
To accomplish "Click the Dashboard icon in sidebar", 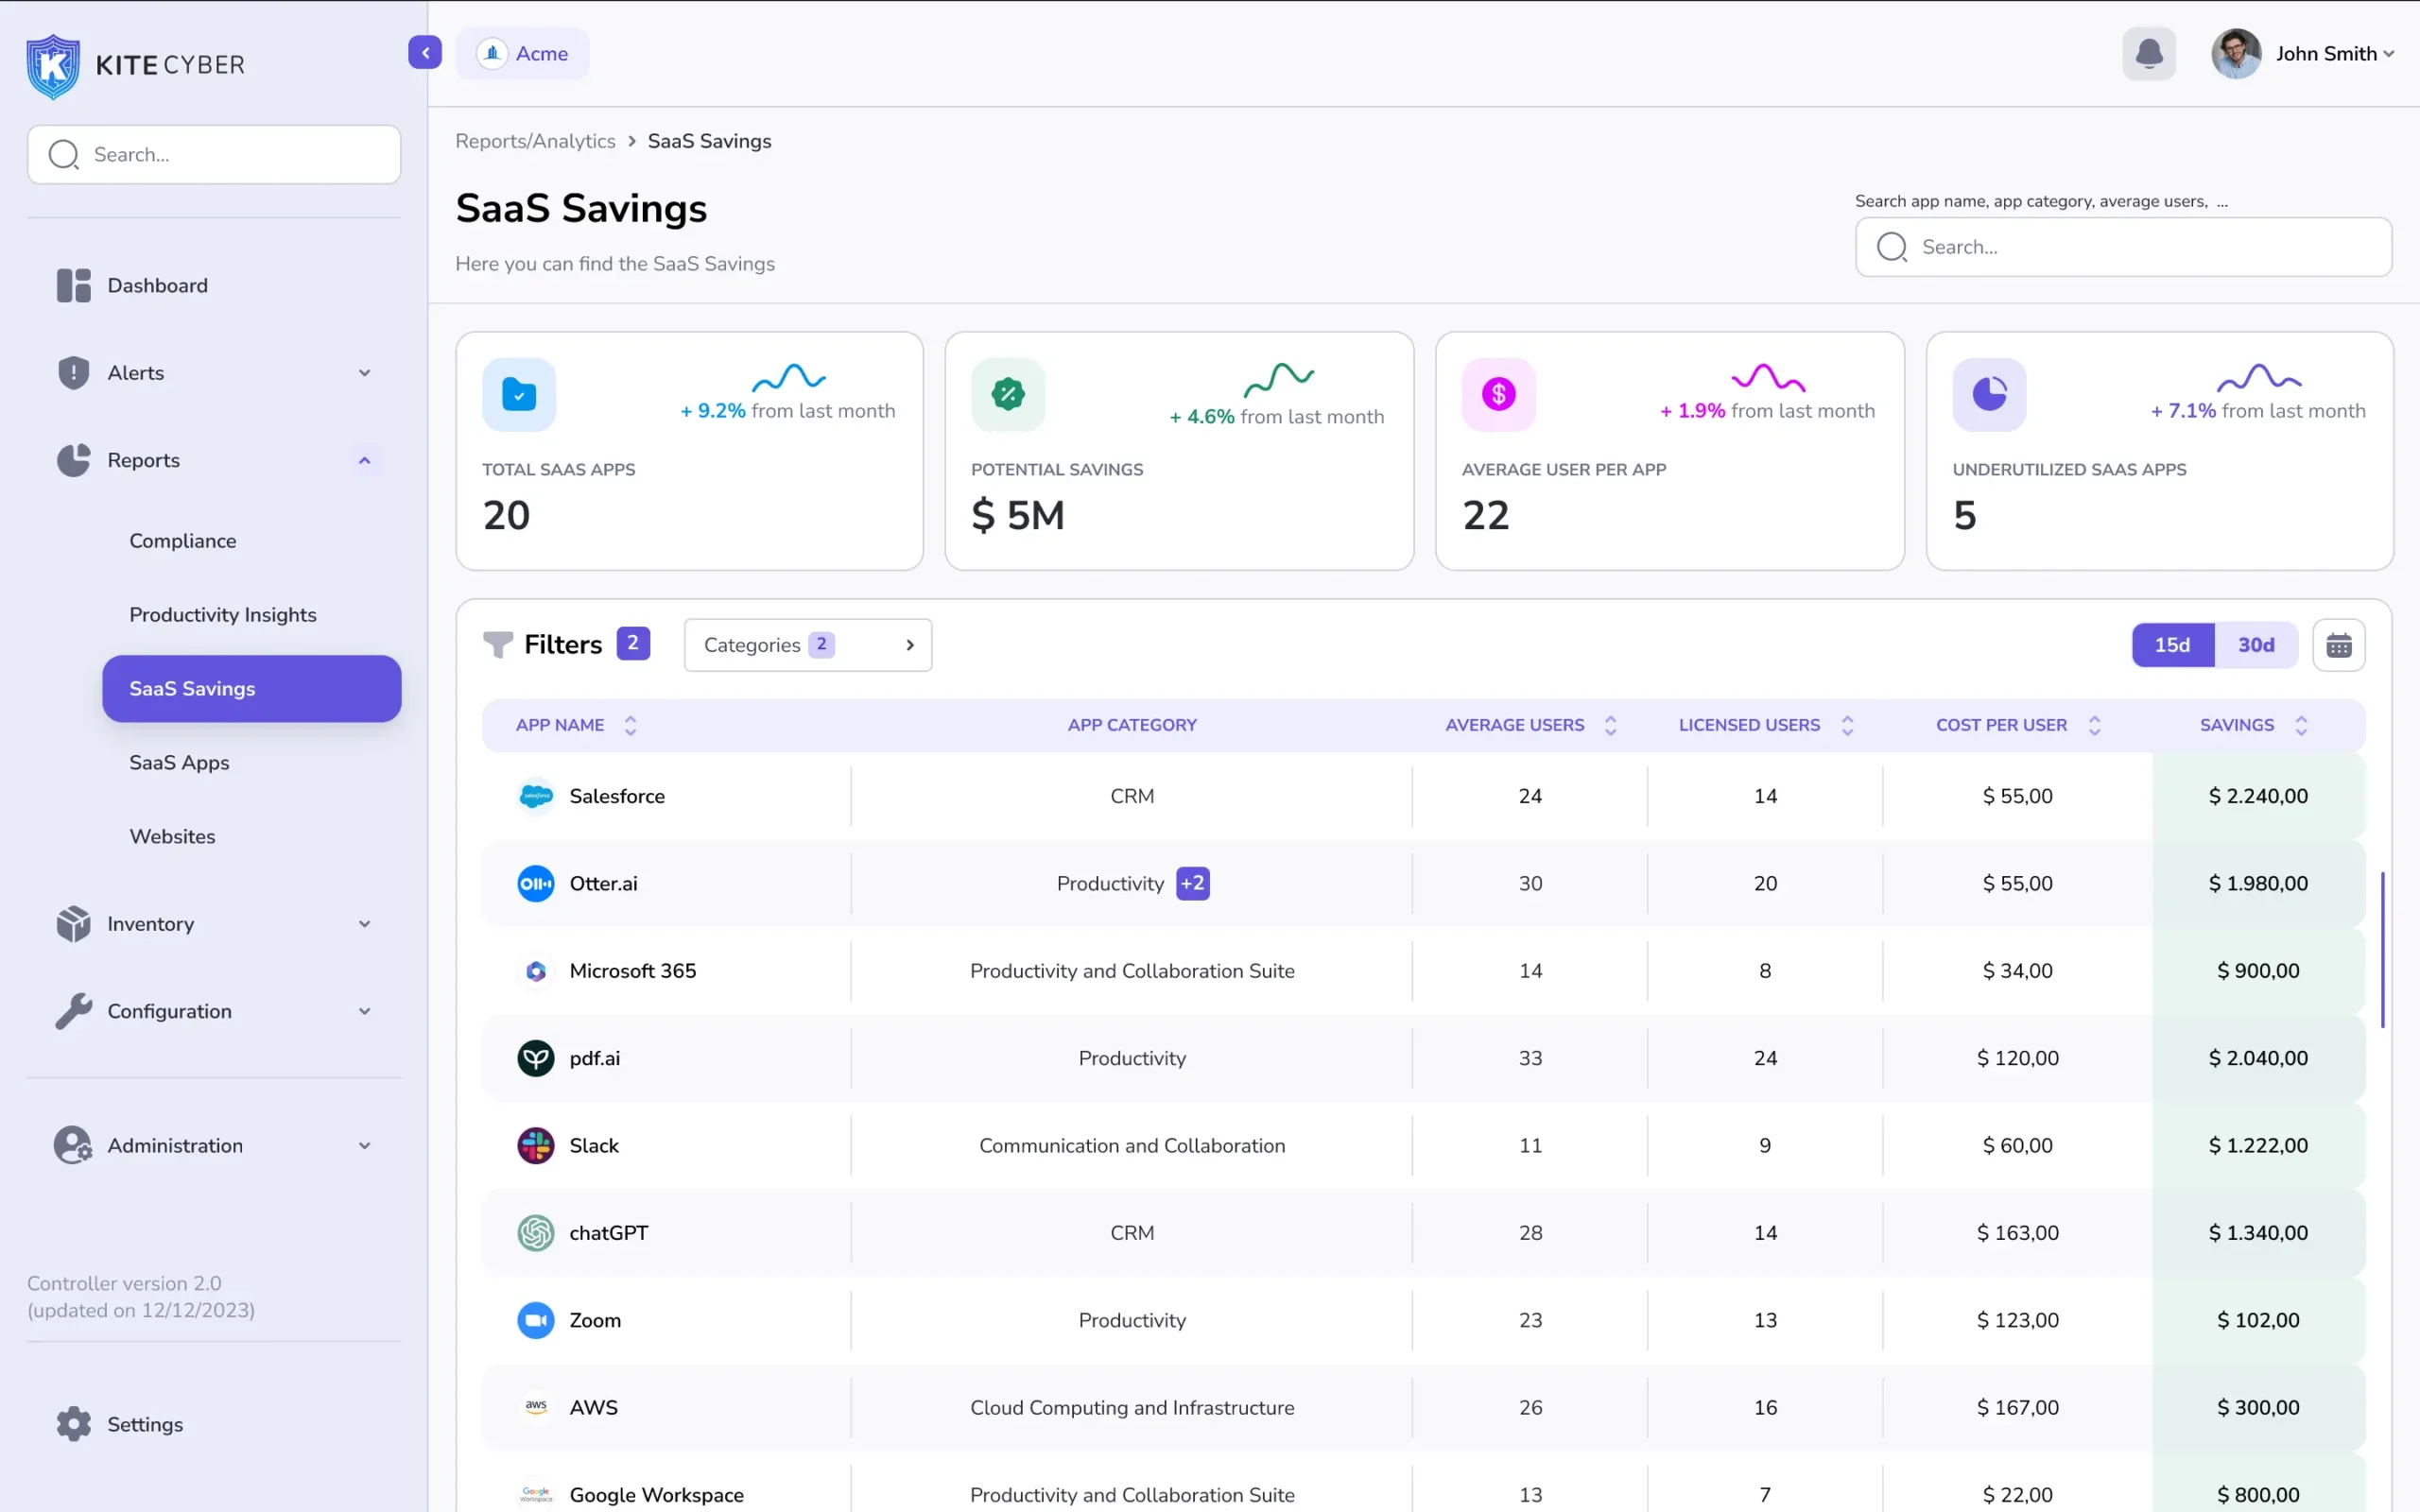I will [73, 285].
